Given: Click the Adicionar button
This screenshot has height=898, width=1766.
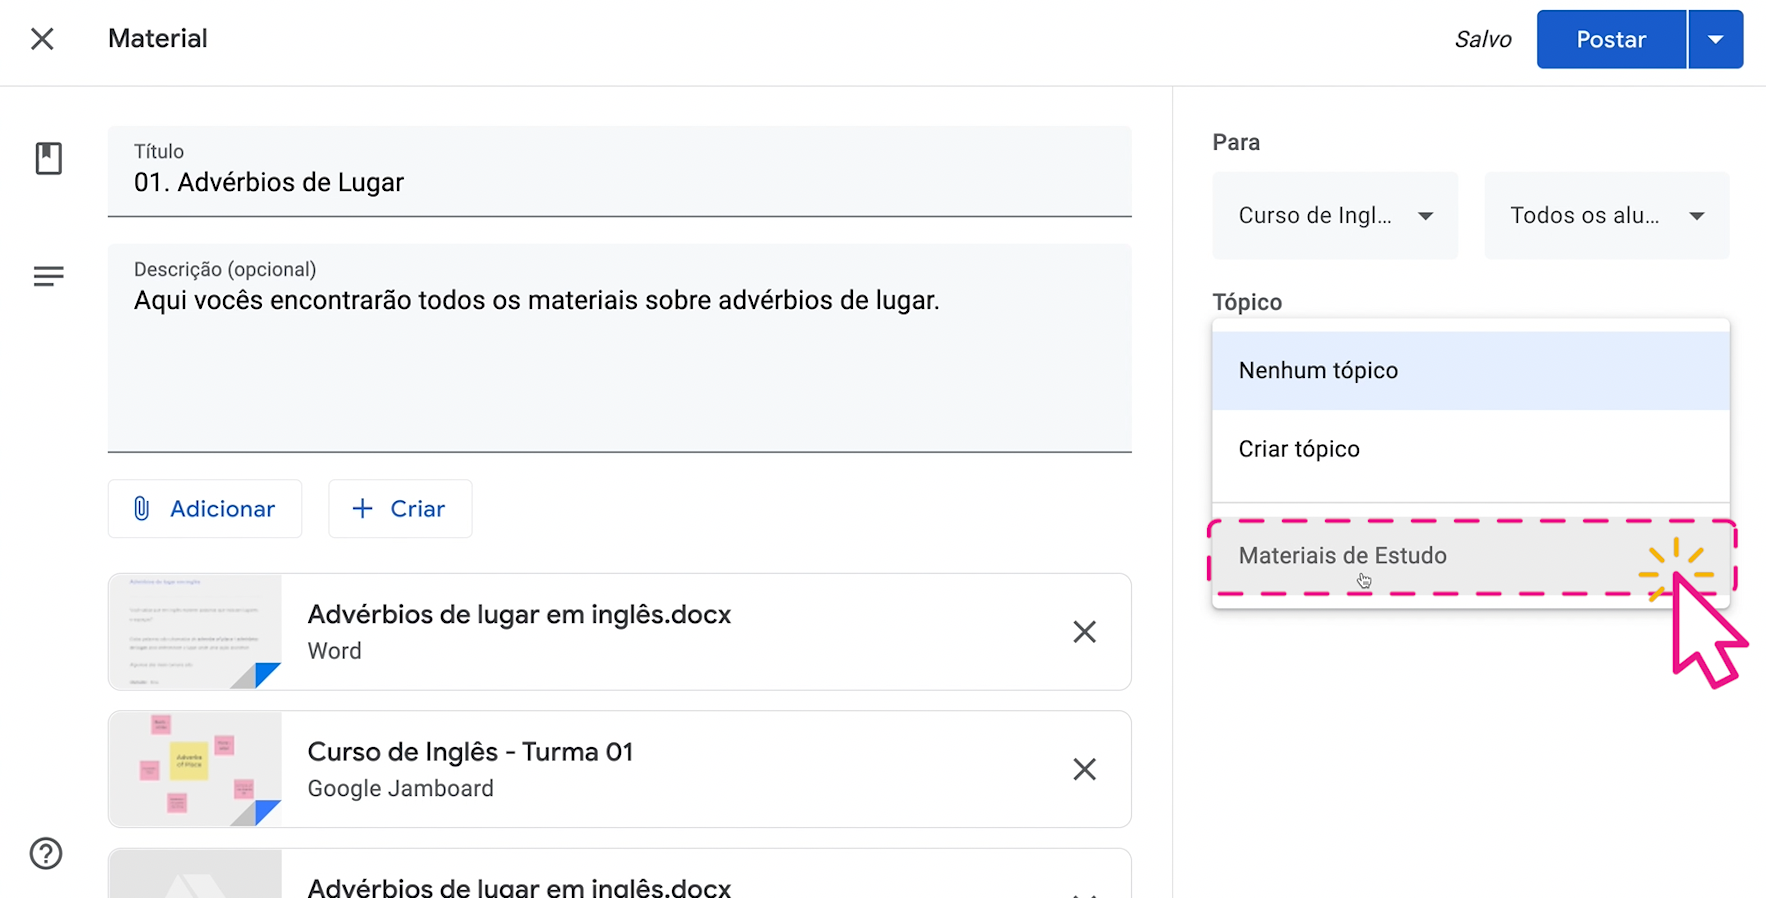Looking at the screenshot, I should [205, 509].
